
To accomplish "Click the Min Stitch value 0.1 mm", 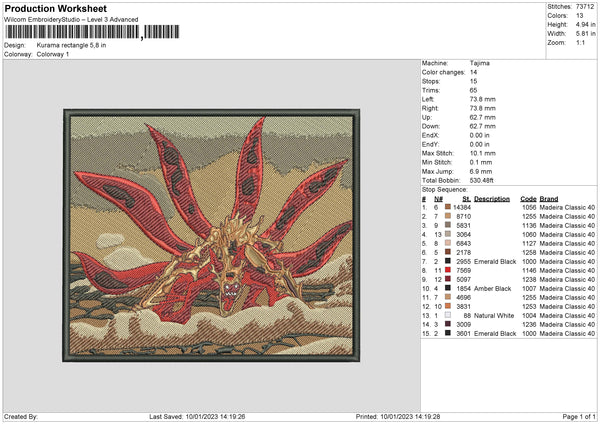I will pyautogui.click(x=481, y=162).
